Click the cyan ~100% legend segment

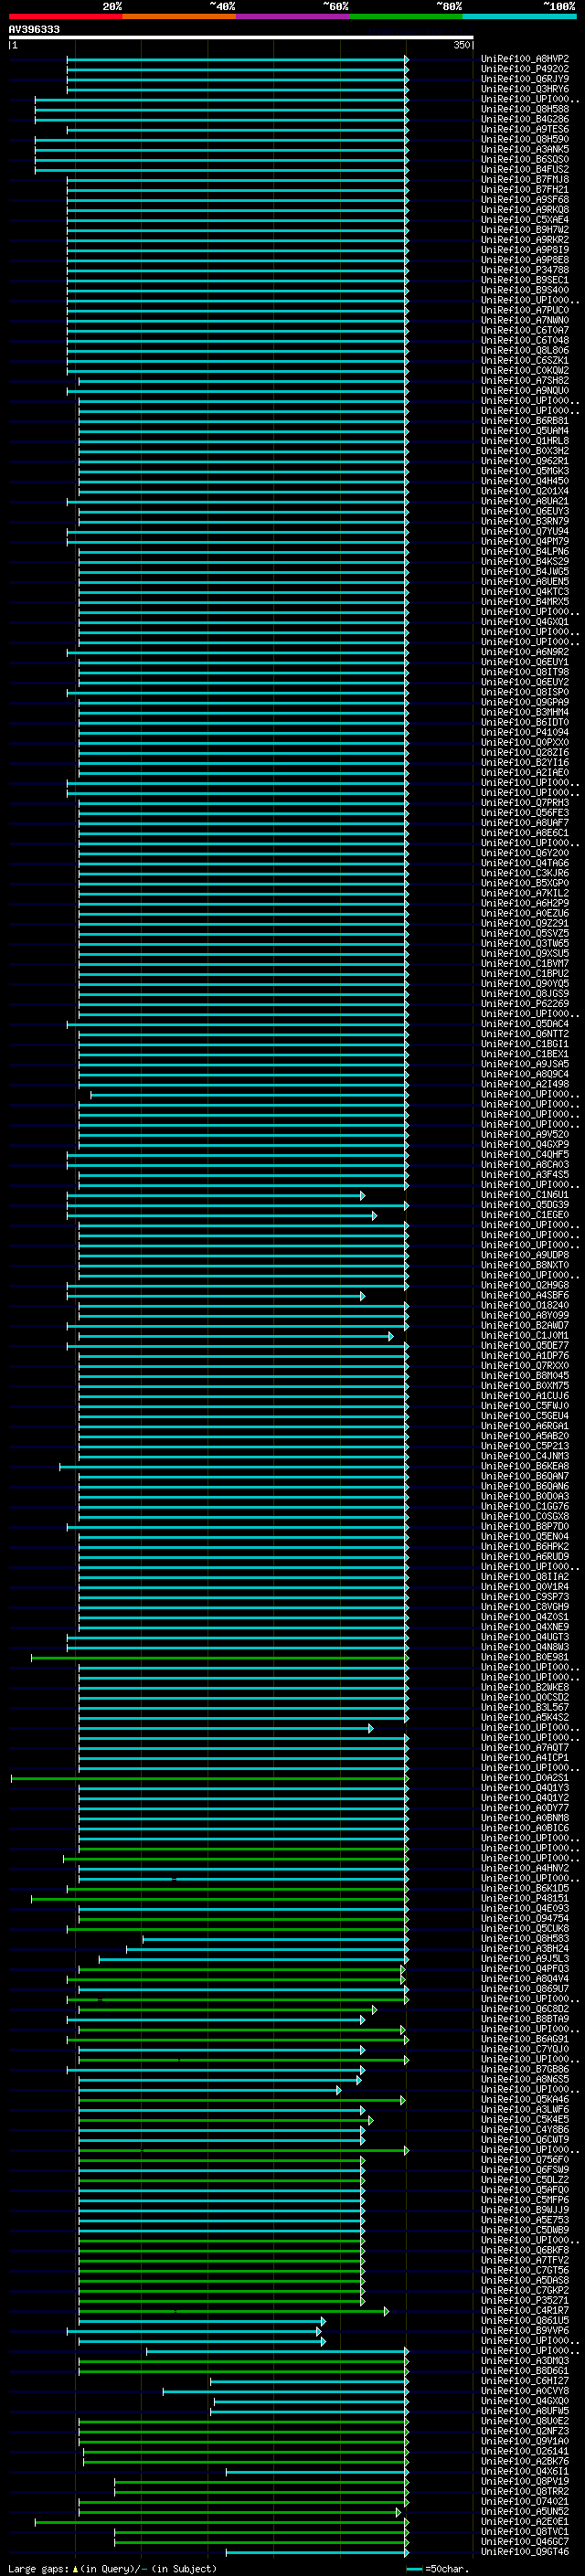(520, 16)
